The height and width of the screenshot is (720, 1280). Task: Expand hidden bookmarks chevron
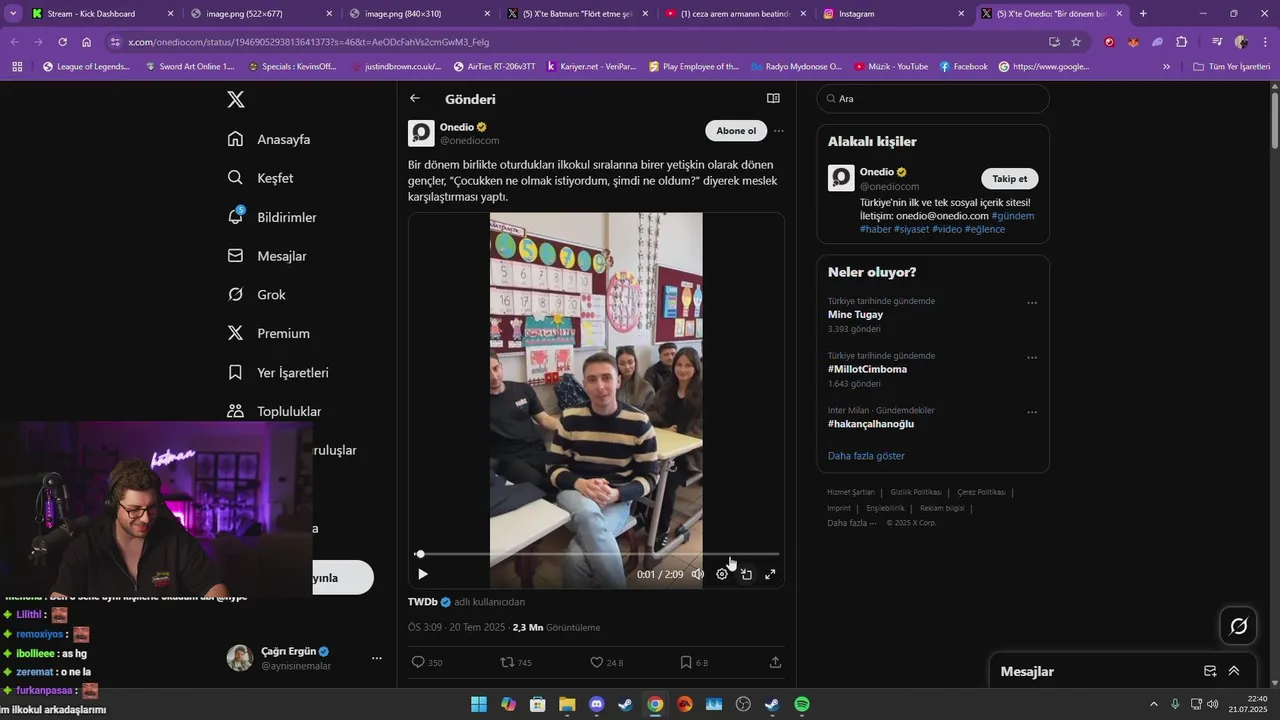pyautogui.click(x=1166, y=67)
